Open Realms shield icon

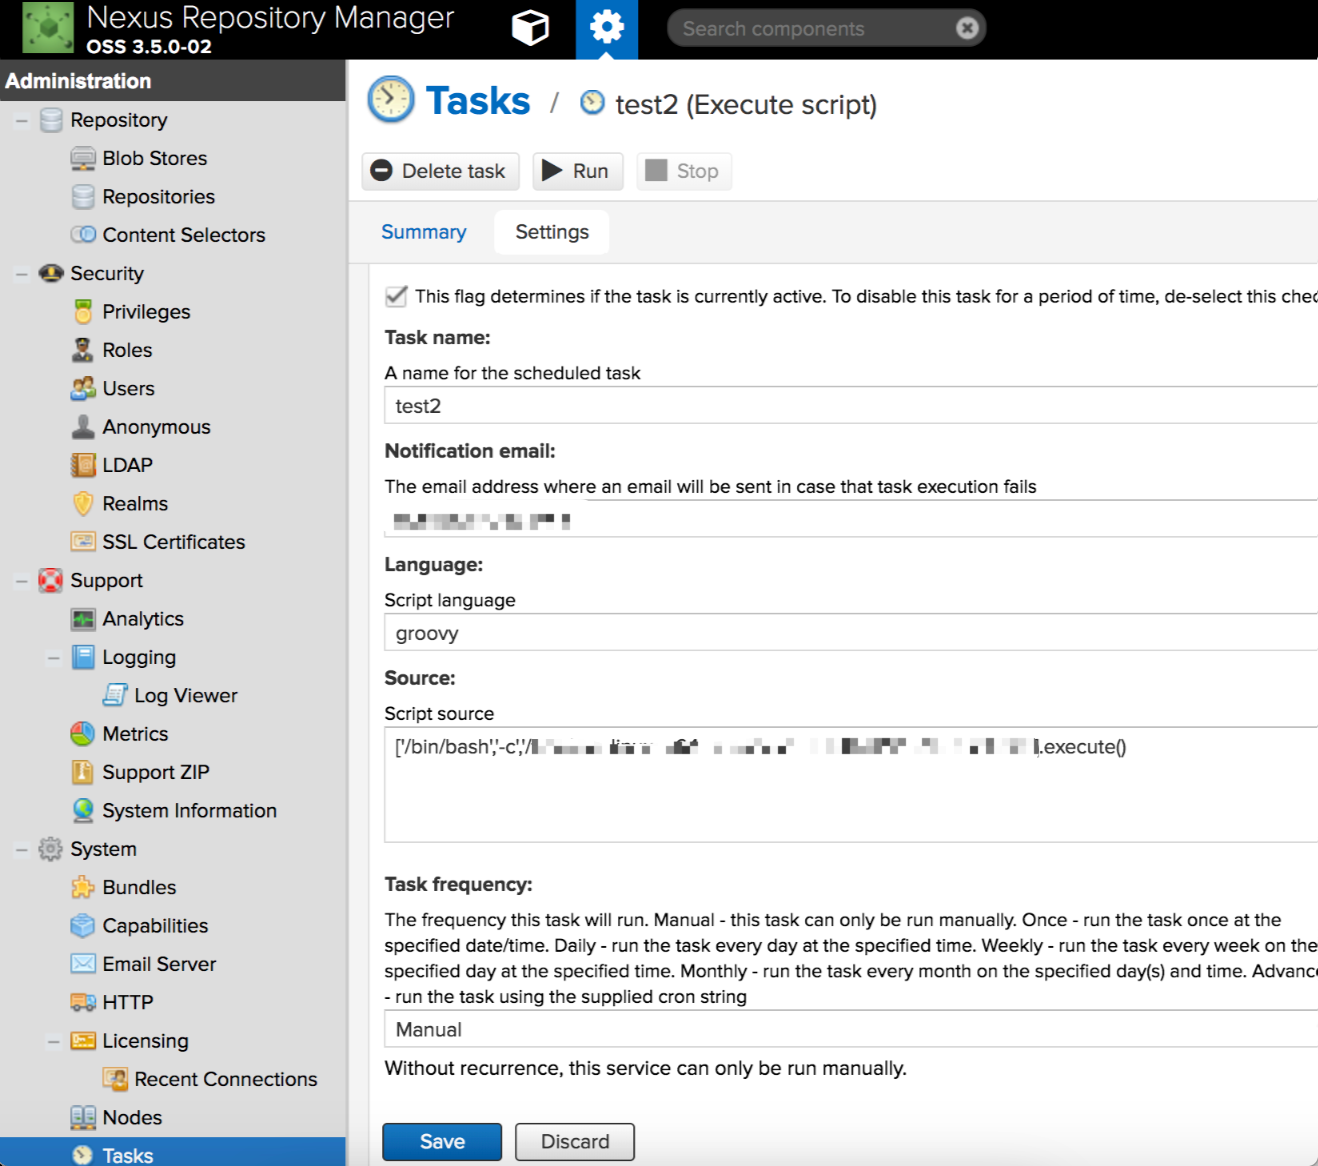[x=83, y=504]
